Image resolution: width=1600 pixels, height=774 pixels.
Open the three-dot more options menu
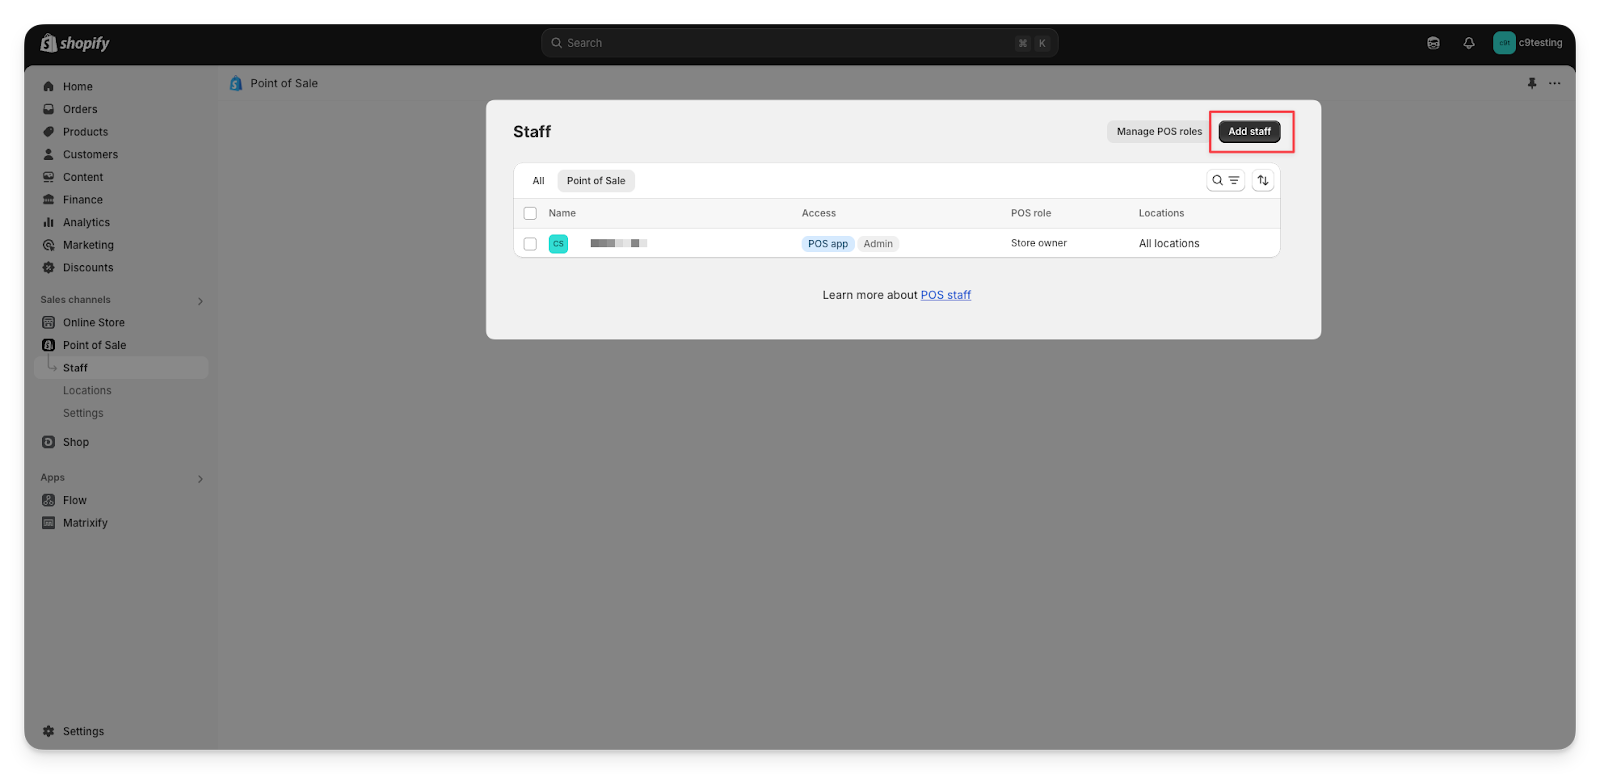click(1554, 83)
